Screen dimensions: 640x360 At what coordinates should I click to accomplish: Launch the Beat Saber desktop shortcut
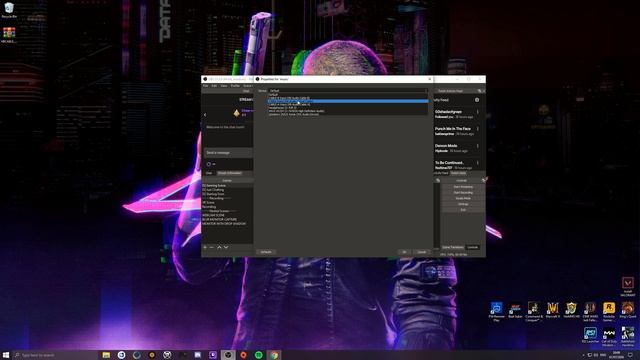[x=515, y=311]
